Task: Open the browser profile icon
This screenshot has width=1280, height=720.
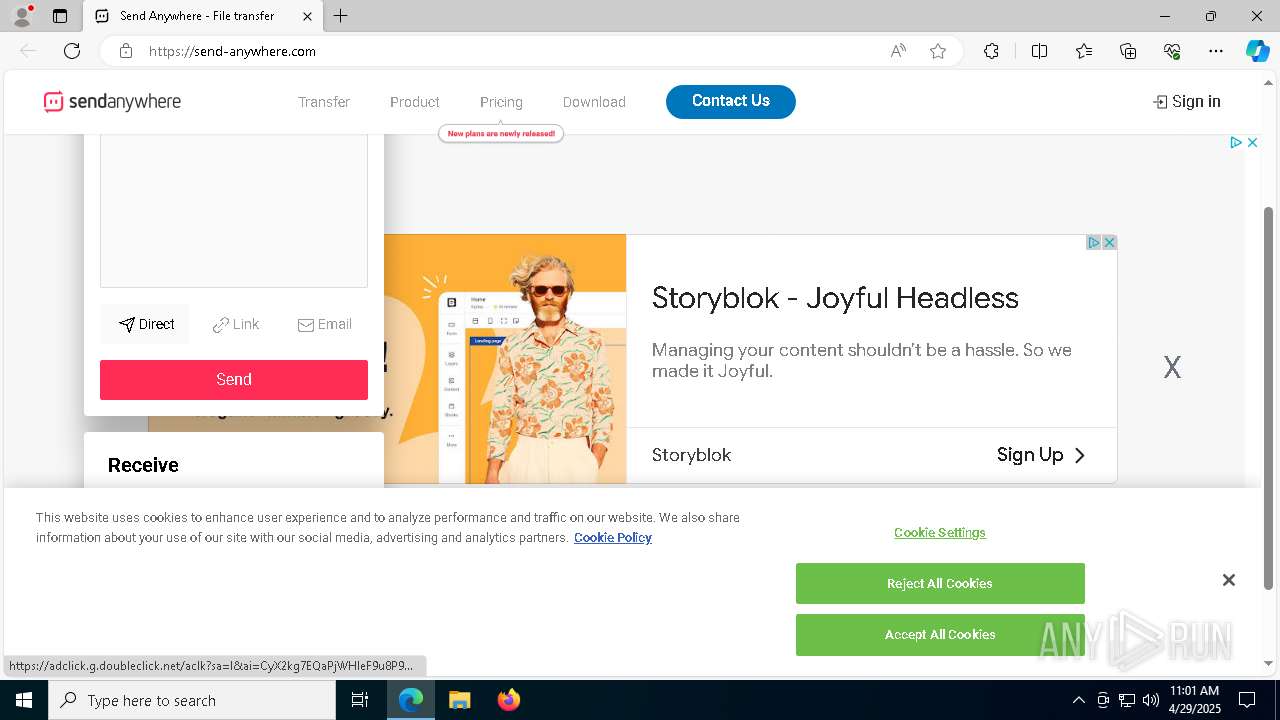Action: click(21, 16)
